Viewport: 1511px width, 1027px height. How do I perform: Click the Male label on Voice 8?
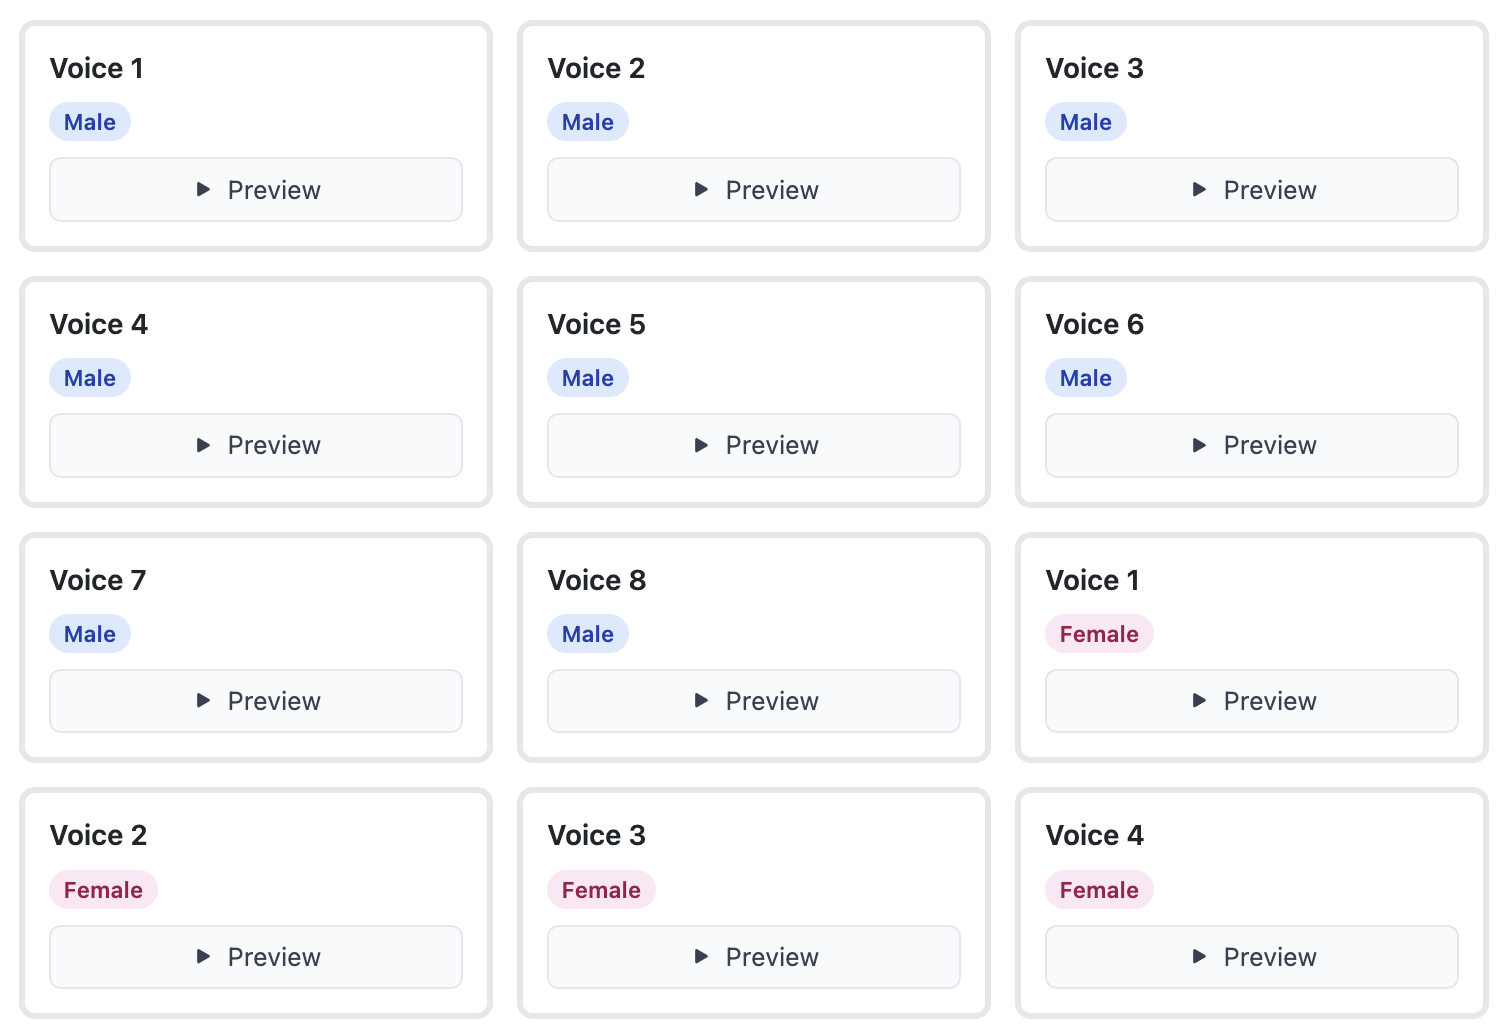point(588,634)
